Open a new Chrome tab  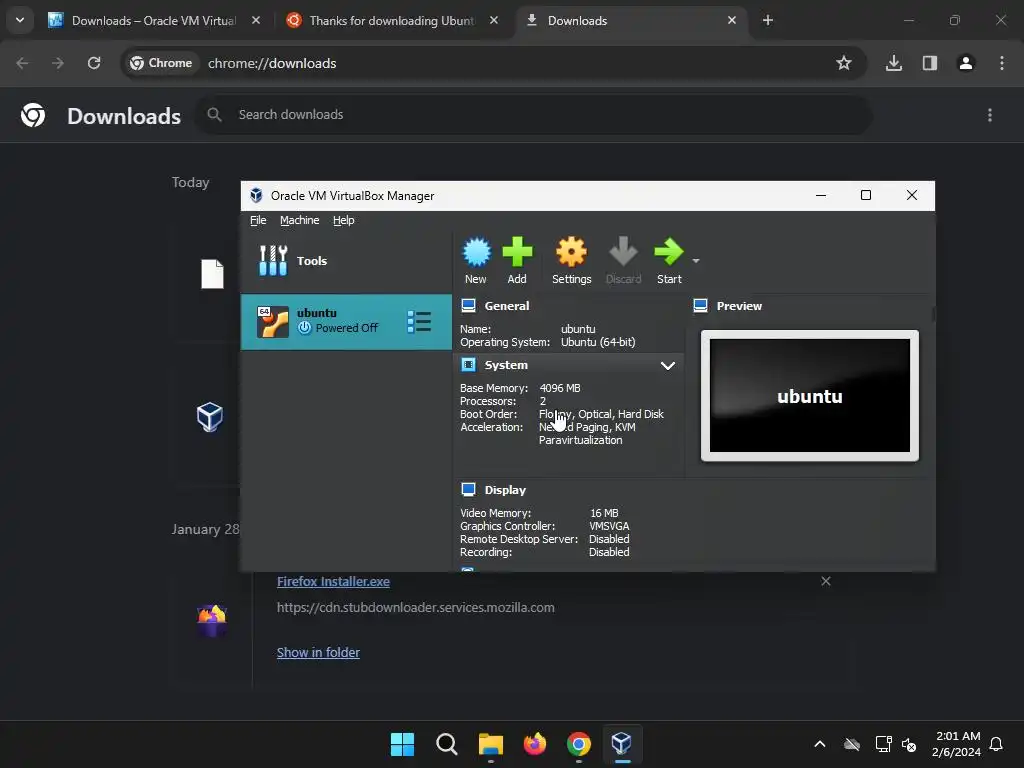pos(768,20)
